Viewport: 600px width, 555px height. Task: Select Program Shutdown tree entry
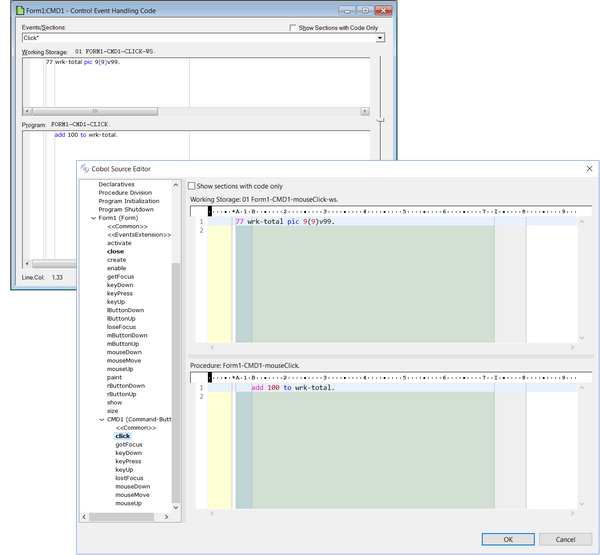tap(126, 210)
